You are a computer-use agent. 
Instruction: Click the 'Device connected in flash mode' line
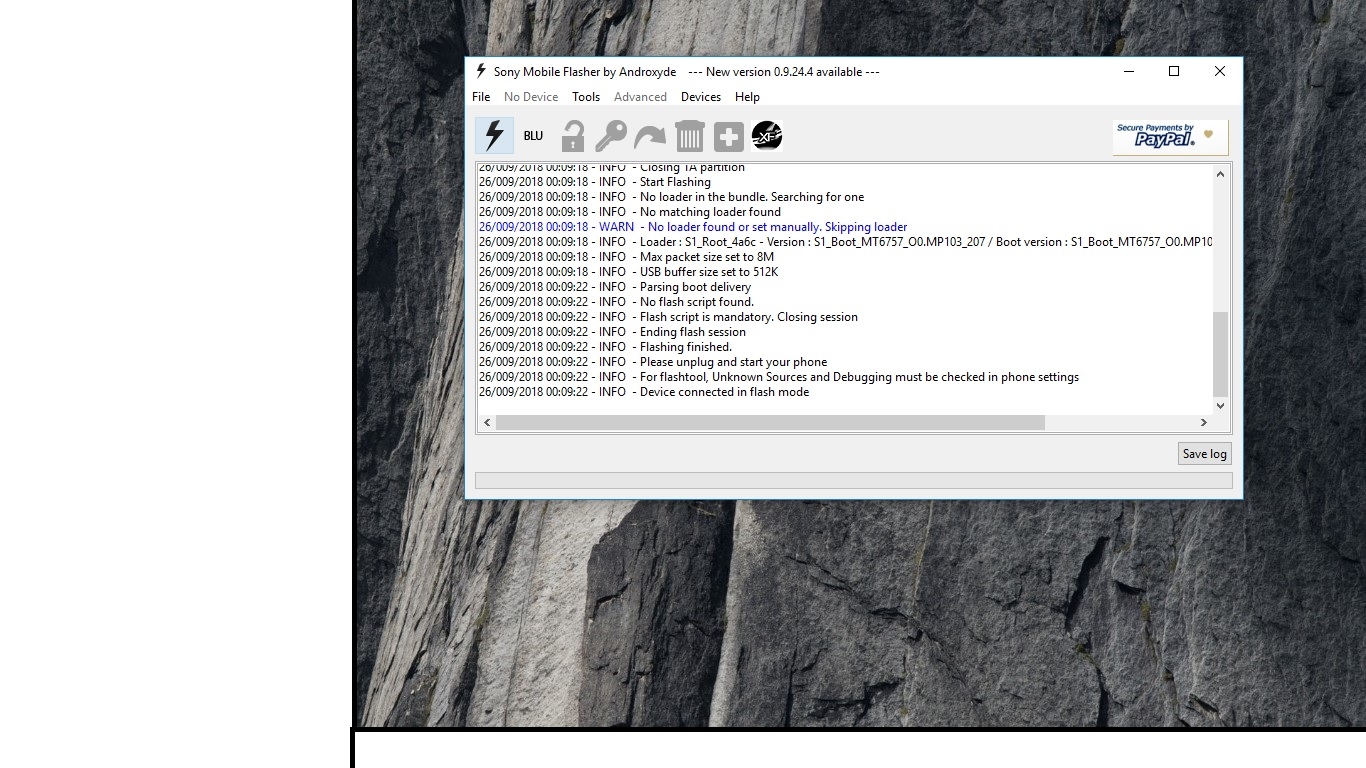644,392
